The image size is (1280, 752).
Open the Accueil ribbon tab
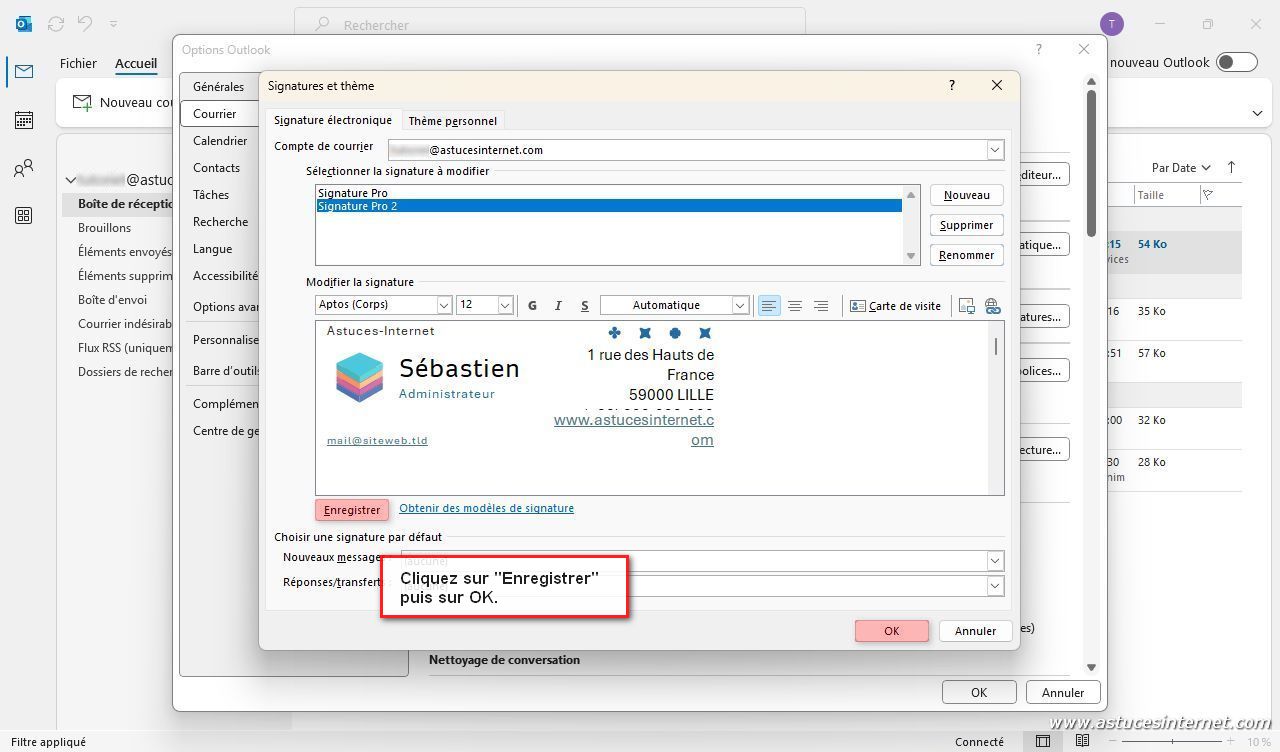[x=136, y=63]
